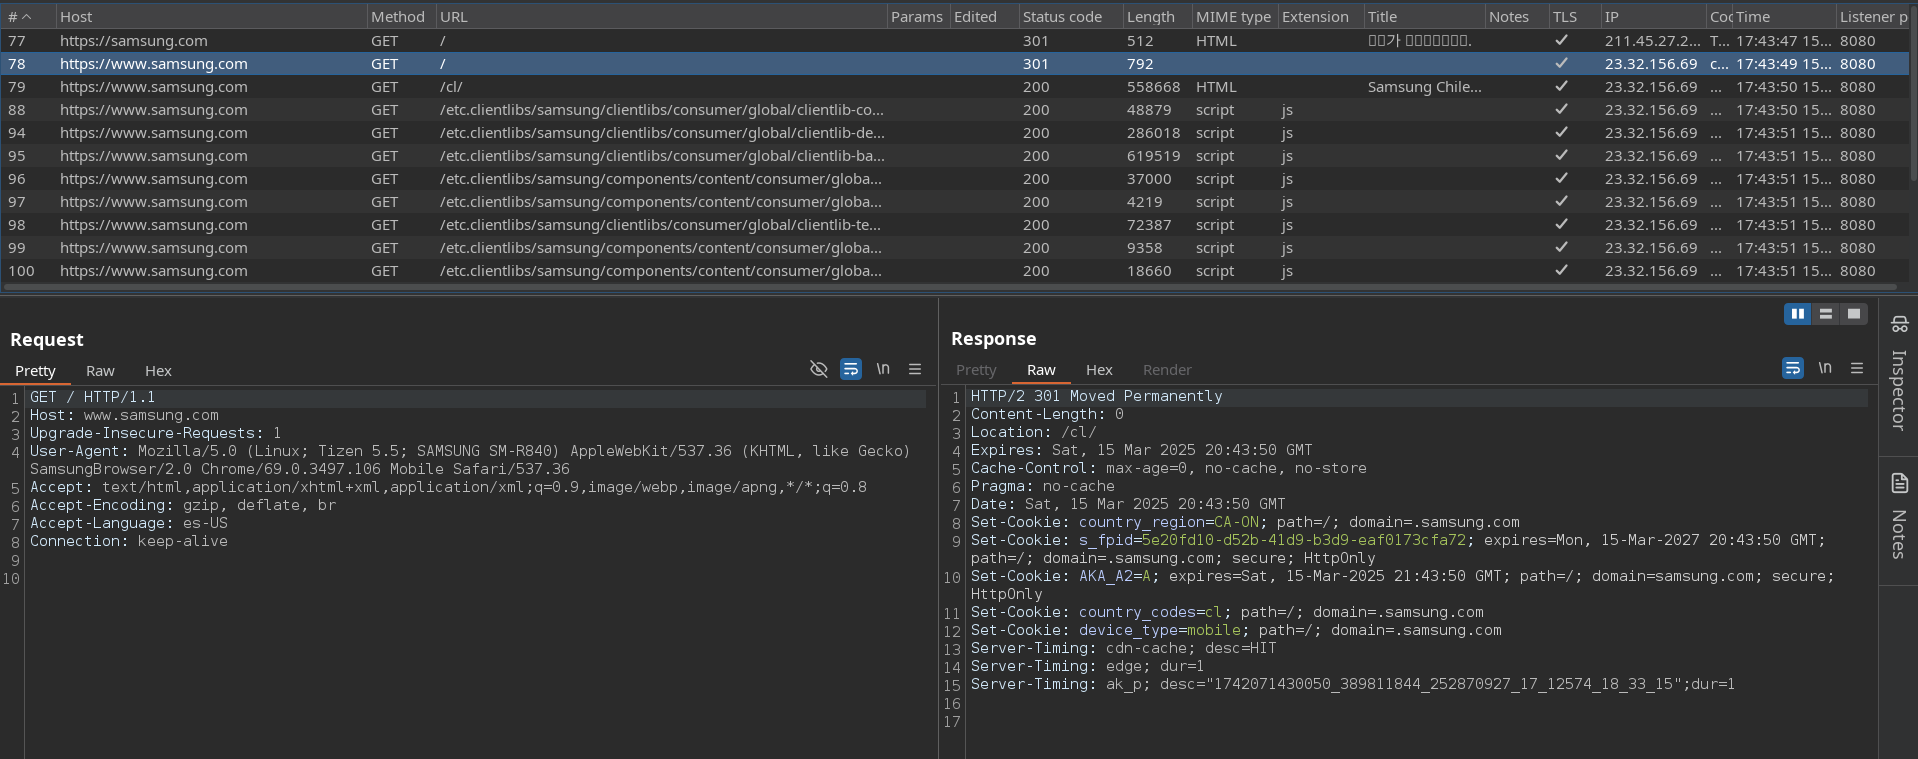This screenshot has height=759, width=1918.
Task: Click 'device_type=mobile' cookie in response
Action: (x=1160, y=630)
